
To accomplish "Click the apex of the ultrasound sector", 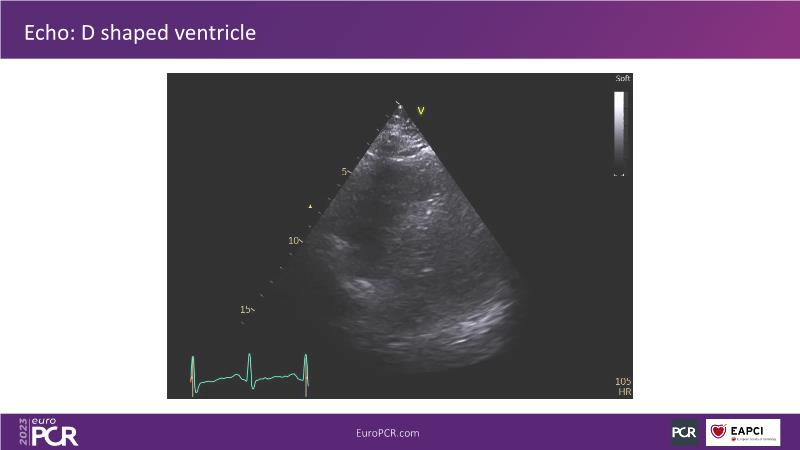I will pyautogui.click(x=400, y=106).
